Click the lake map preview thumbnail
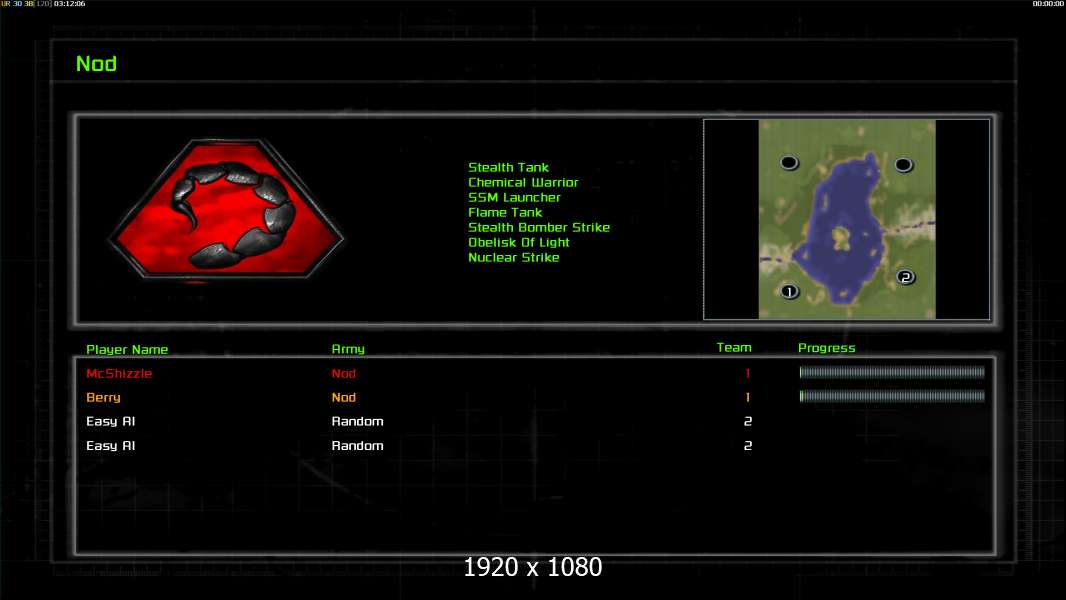The image size is (1066, 600). (846, 219)
